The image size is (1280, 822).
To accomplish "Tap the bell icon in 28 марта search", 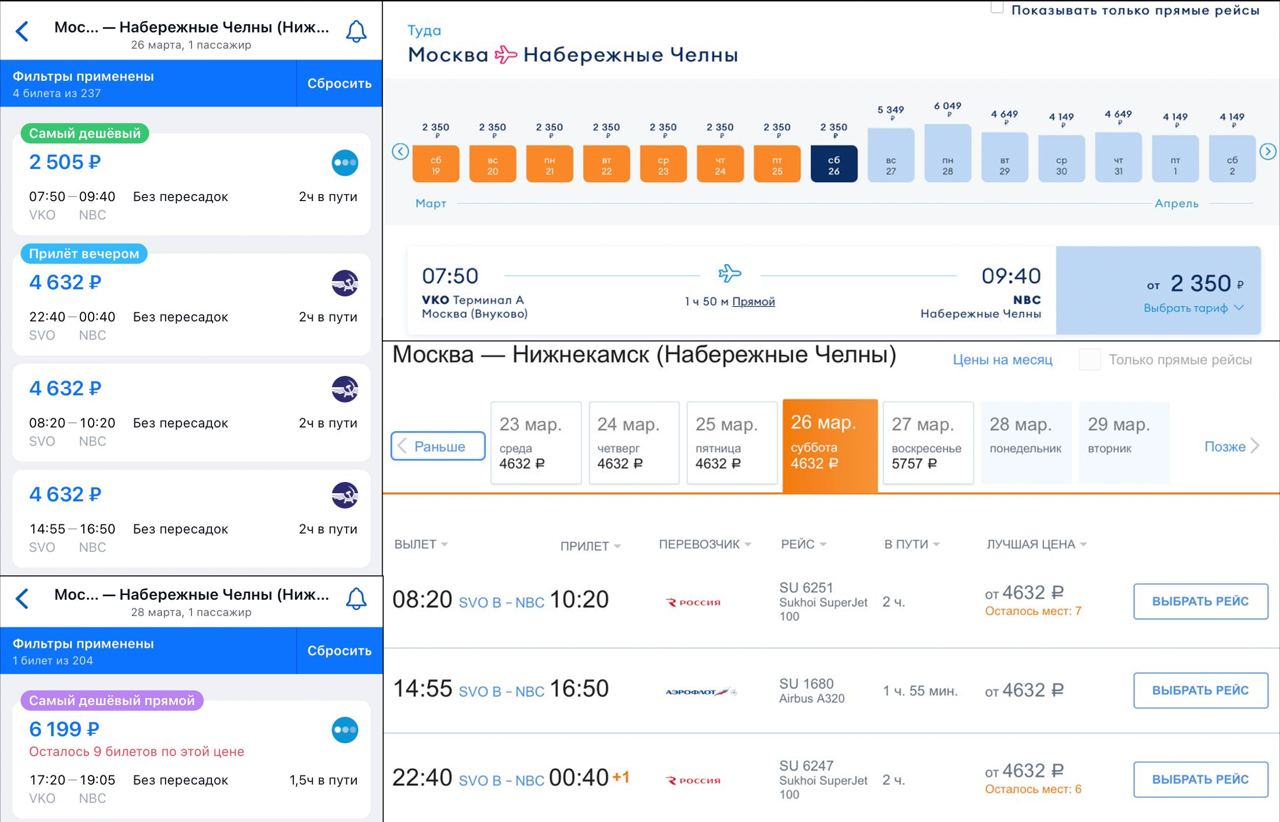I will (x=356, y=599).
